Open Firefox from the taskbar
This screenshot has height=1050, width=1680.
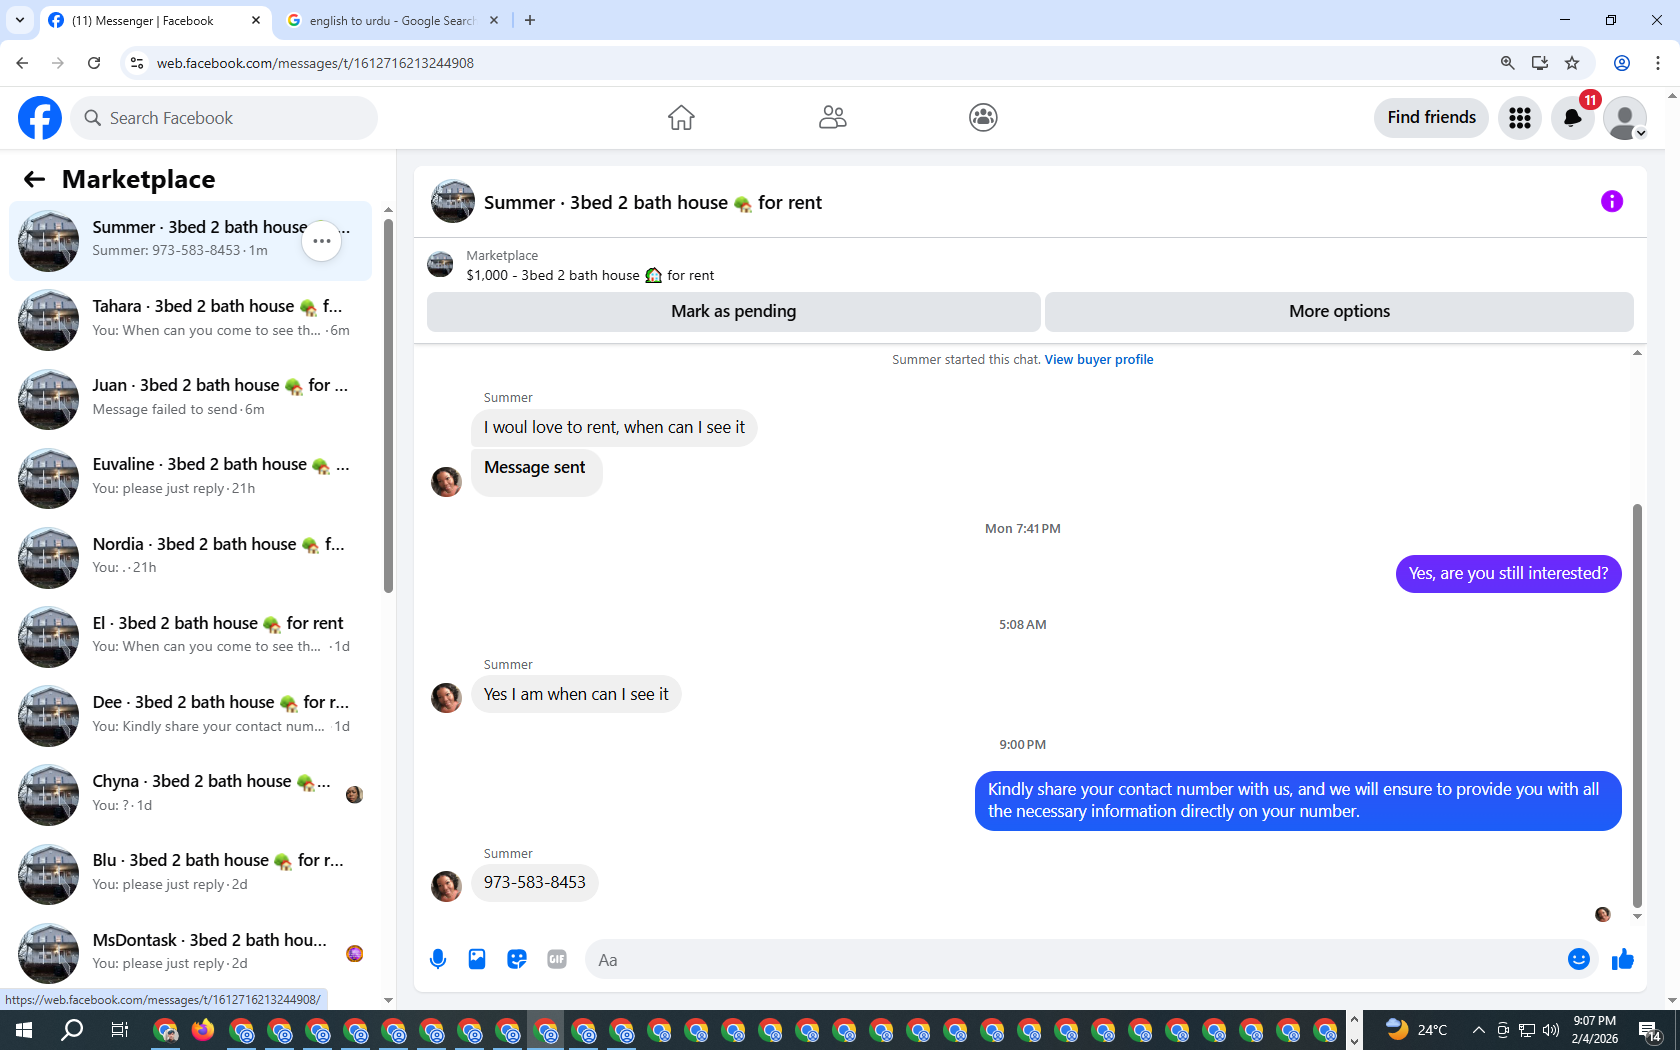(203, 1030)
